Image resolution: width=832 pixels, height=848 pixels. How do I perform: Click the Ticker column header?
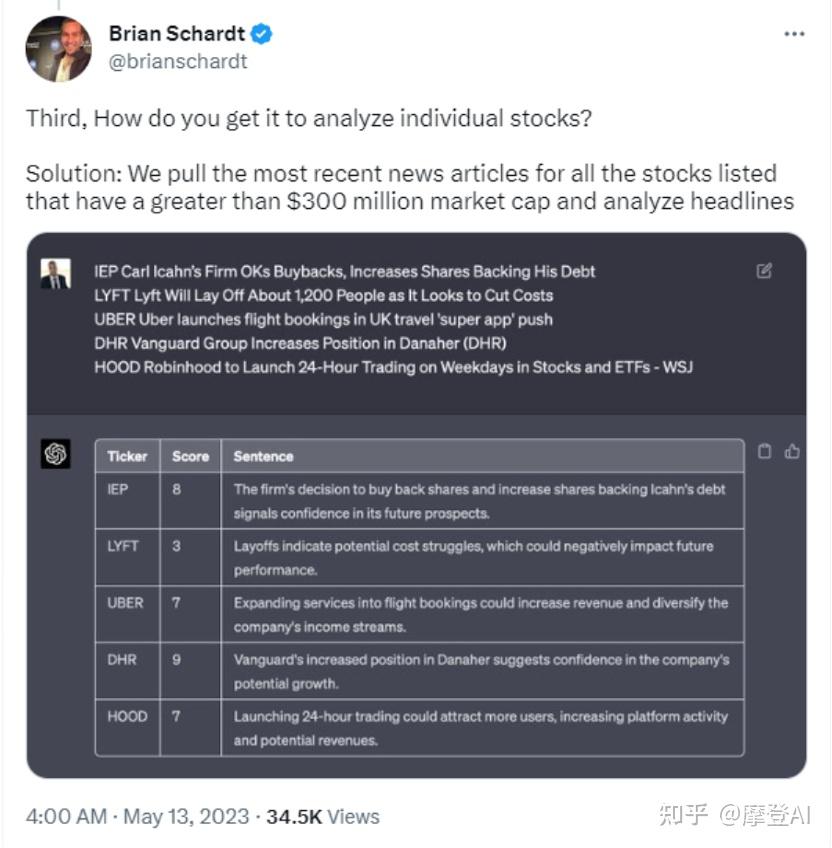tap(127, 456)
